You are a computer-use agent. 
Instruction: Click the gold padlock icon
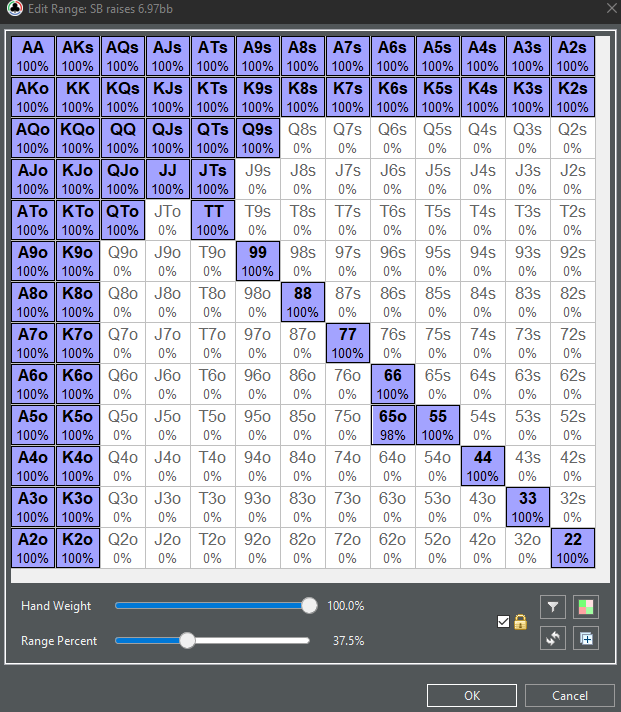(520, 622)
